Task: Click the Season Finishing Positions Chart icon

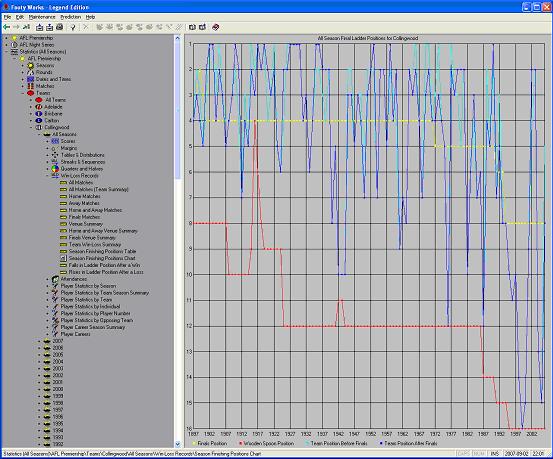Action: click(x=63, y=258)
